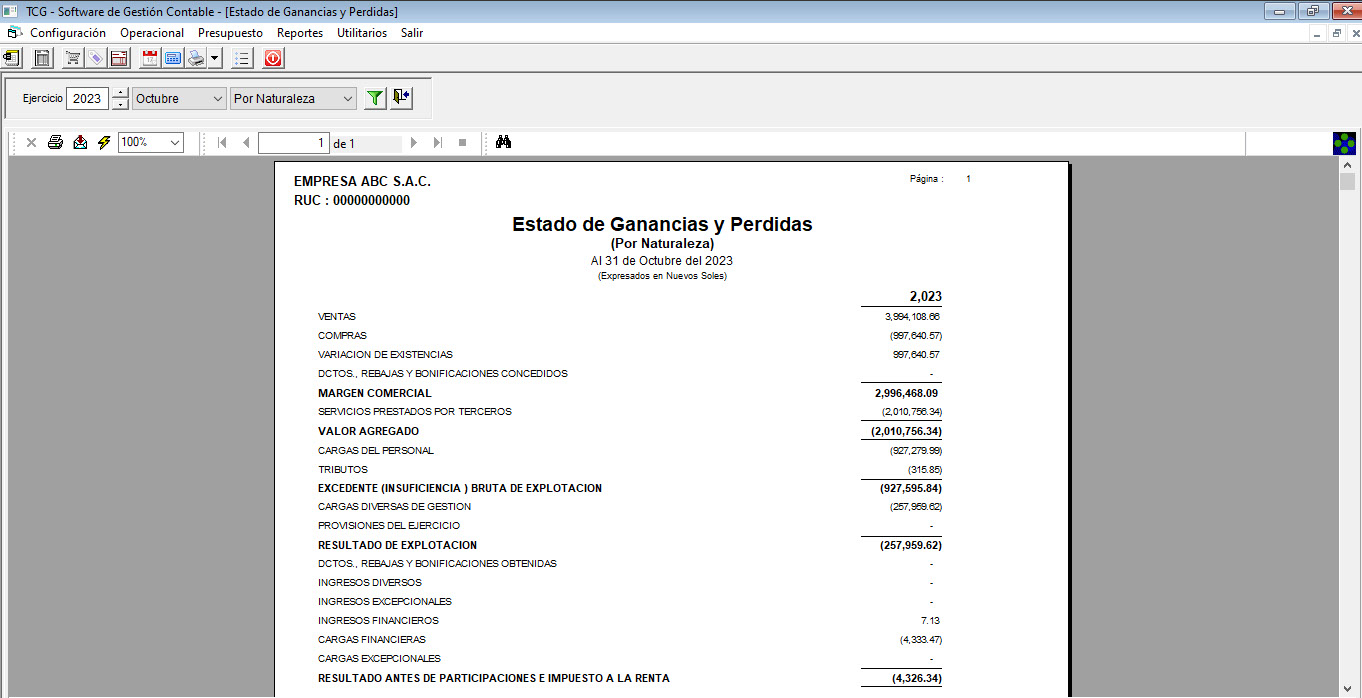The height and width of the screenshot is (698, 1362).
Task: Click the bulleted list toolbar icon
Action: click(x=241, y=59)
